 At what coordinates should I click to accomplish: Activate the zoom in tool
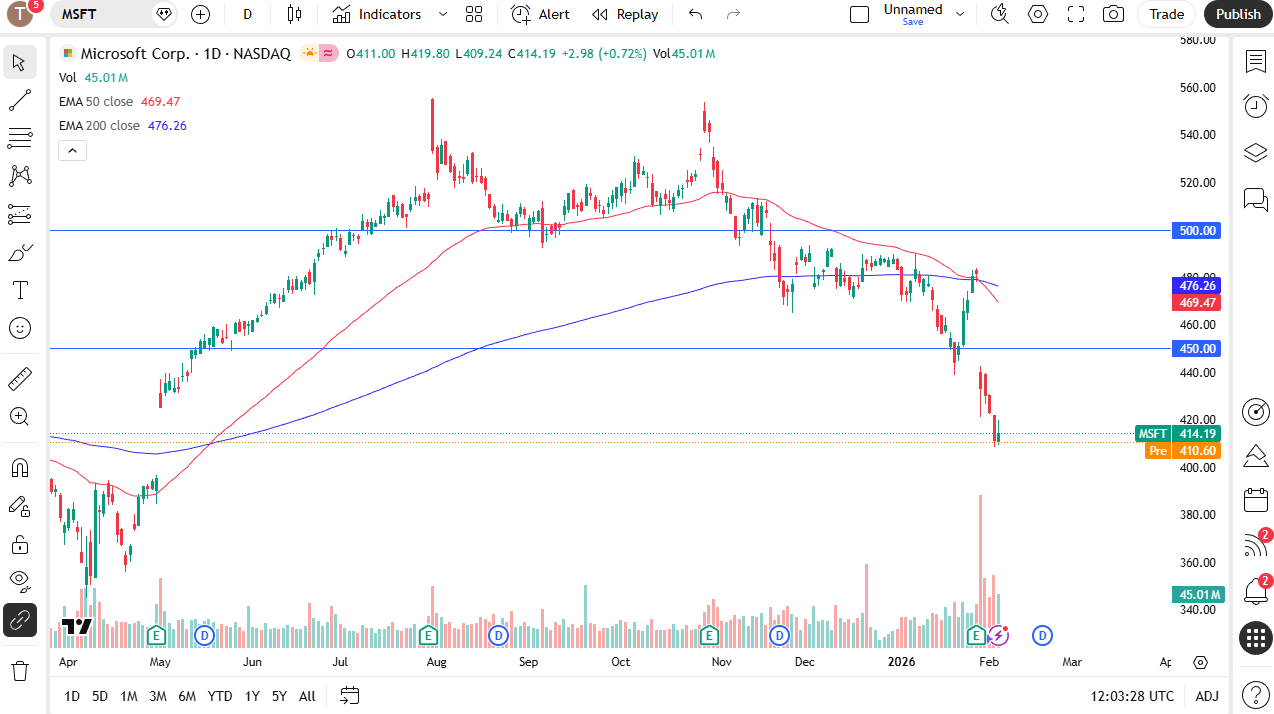tap(19, 417)
